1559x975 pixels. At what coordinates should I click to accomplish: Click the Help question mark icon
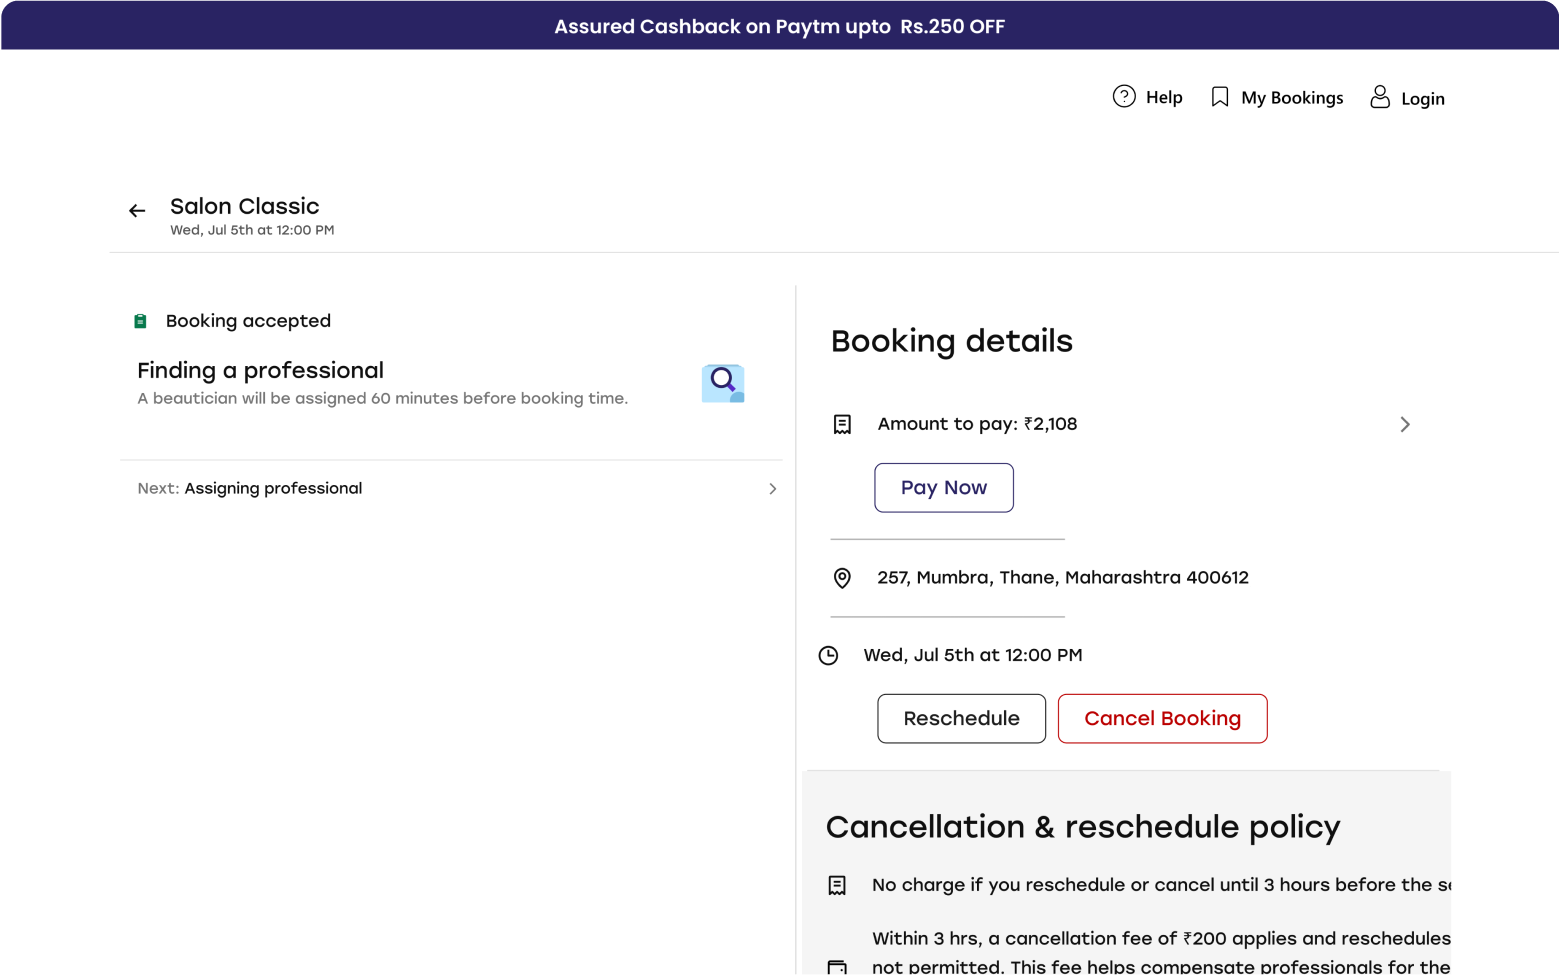click(x=1124, y=97)
